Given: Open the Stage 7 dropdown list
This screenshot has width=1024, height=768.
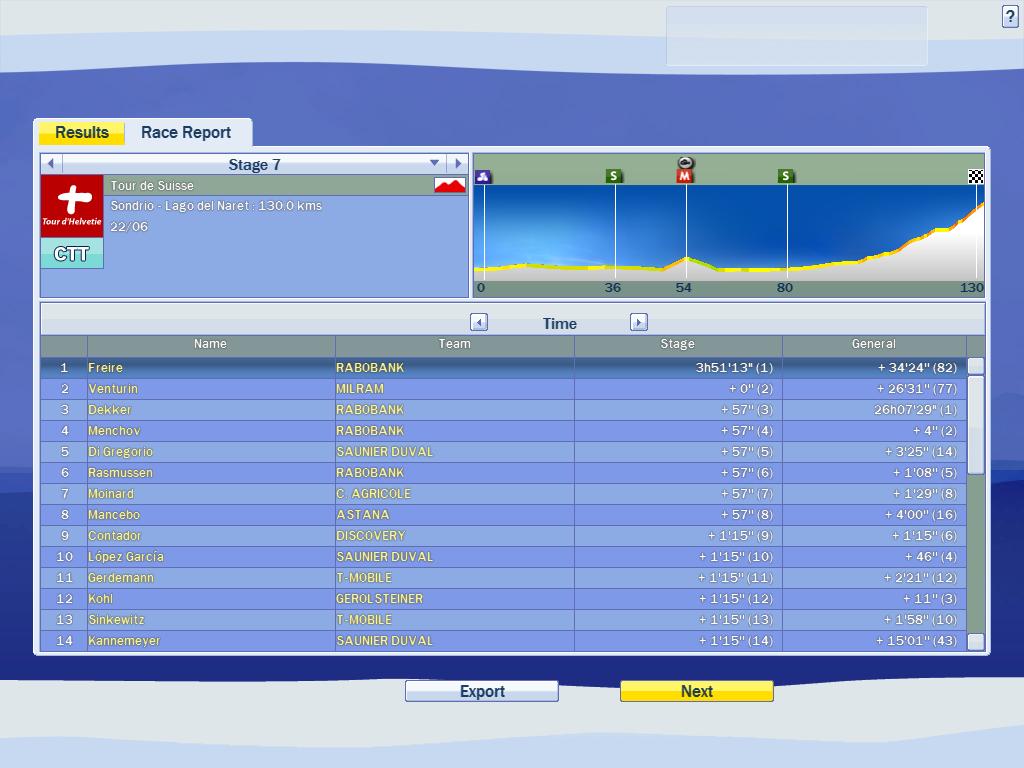Looking at the screenshot, I should [434, 163].
